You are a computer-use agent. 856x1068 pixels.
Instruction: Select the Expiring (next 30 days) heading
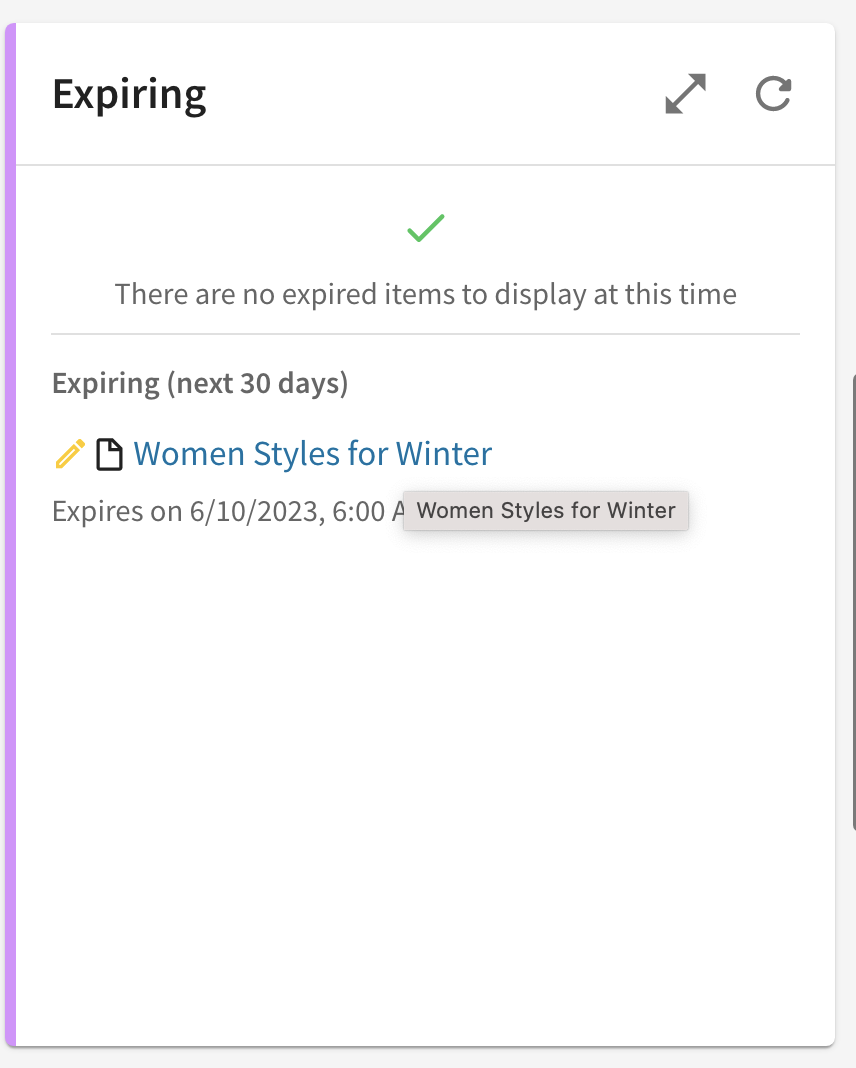(199, 383)
